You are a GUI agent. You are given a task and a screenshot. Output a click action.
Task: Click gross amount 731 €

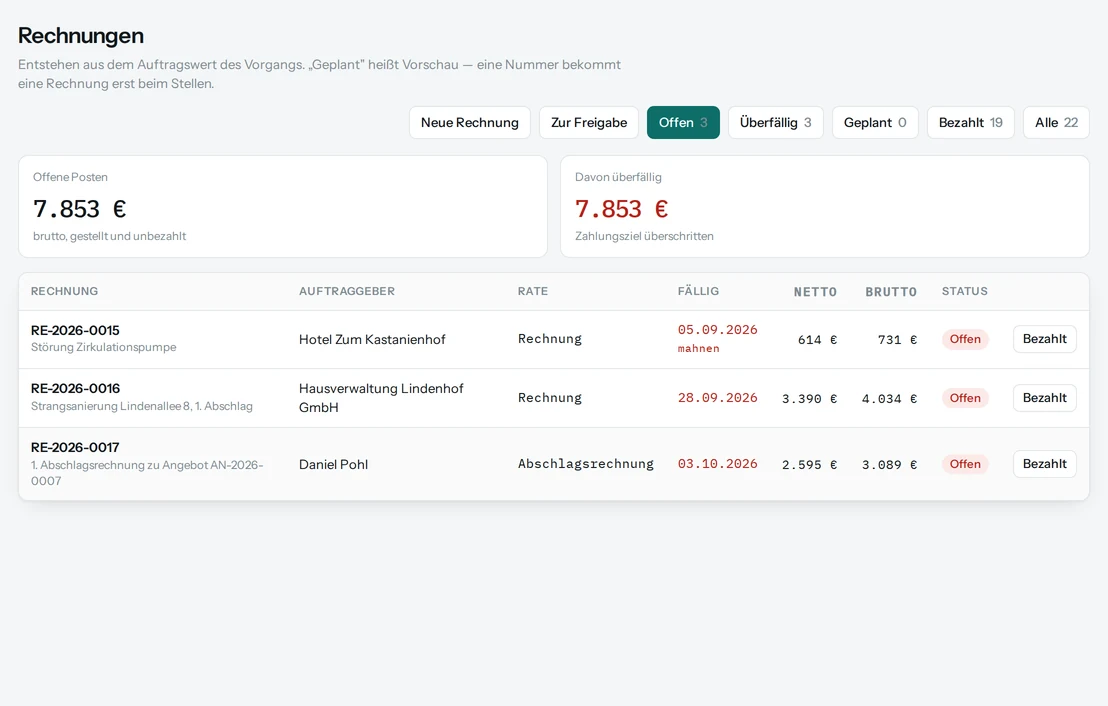coord(897,340)
